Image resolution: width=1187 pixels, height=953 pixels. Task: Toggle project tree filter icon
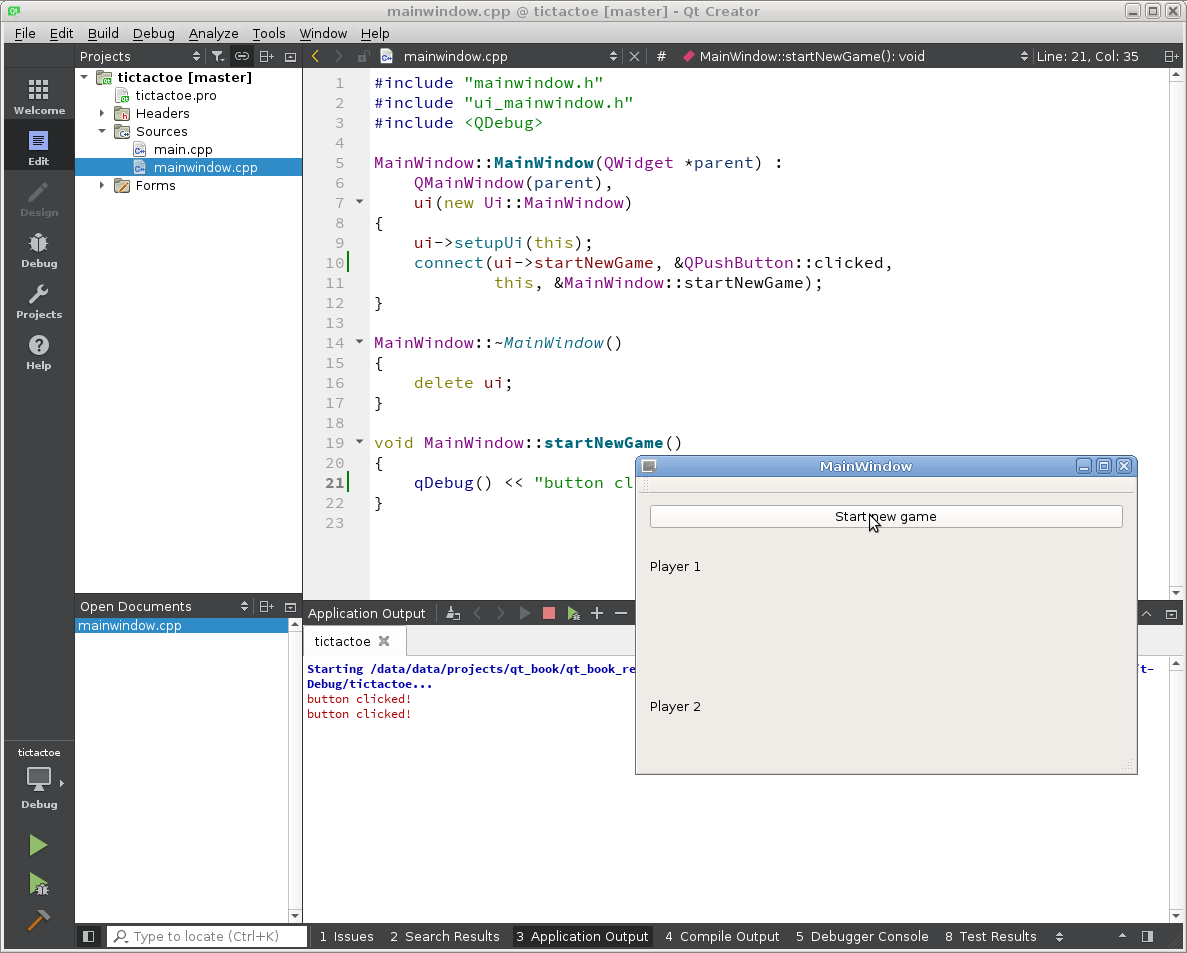217,57
